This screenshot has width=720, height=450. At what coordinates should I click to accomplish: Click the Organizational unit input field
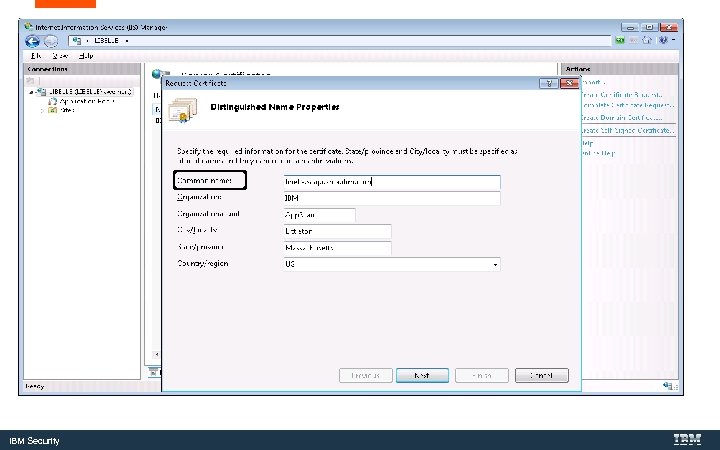[x=320, y=215]
